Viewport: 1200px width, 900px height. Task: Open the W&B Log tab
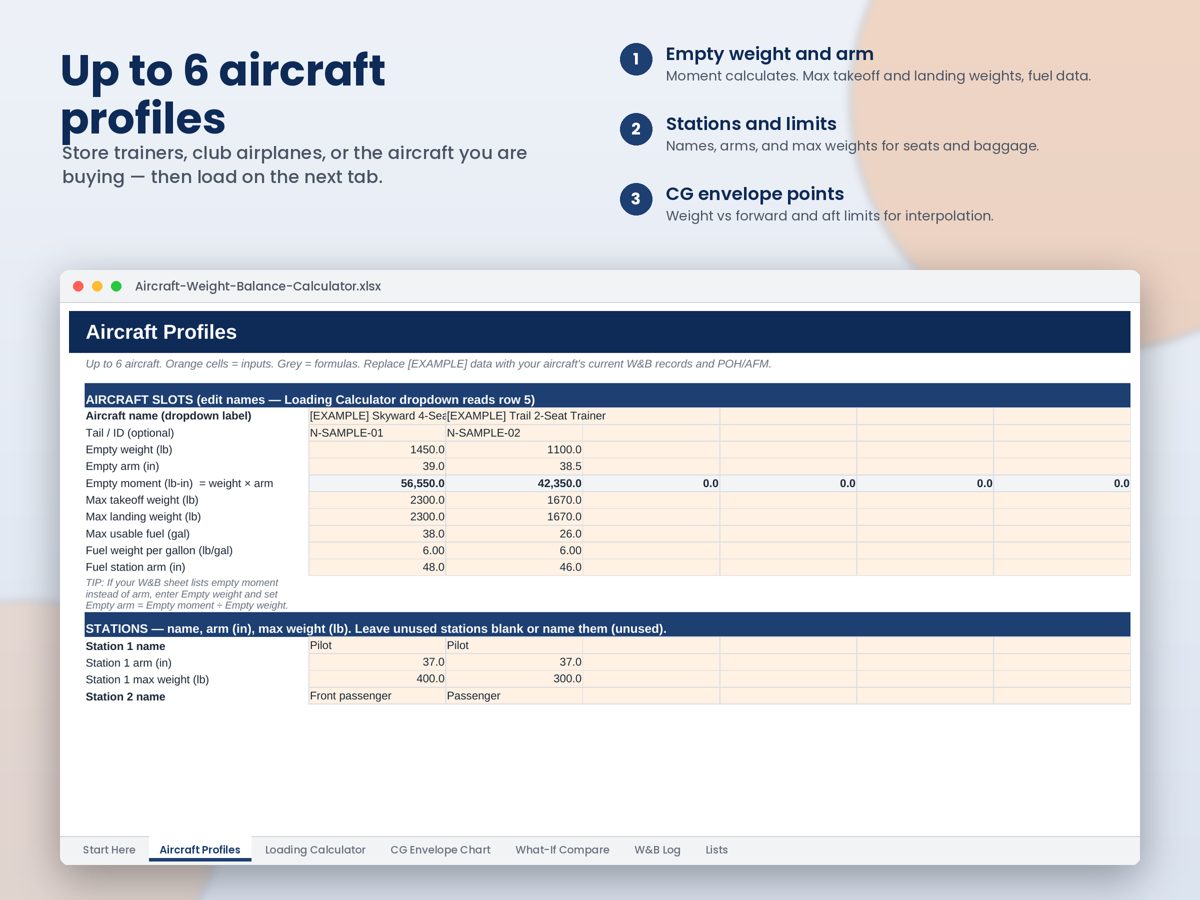(x=657, y=850)
